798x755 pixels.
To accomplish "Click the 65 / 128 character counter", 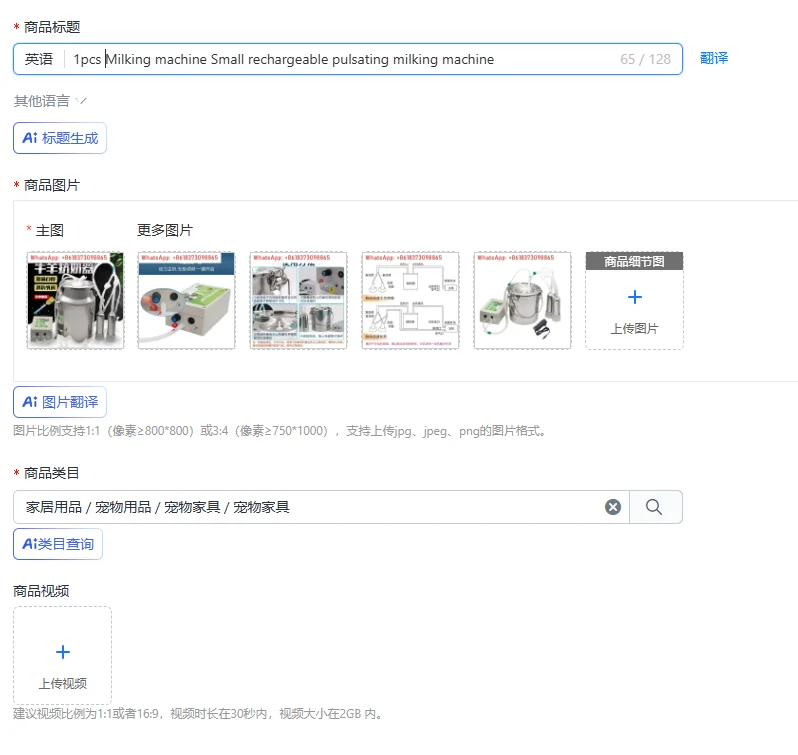I will 645,59.
